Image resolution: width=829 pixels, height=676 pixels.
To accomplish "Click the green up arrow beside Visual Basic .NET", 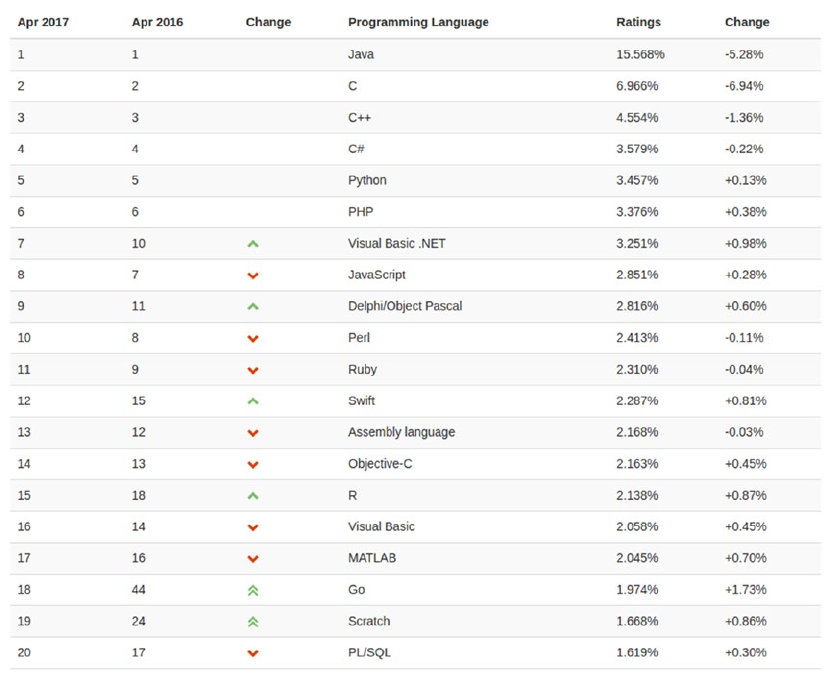I will click(253, 244).
